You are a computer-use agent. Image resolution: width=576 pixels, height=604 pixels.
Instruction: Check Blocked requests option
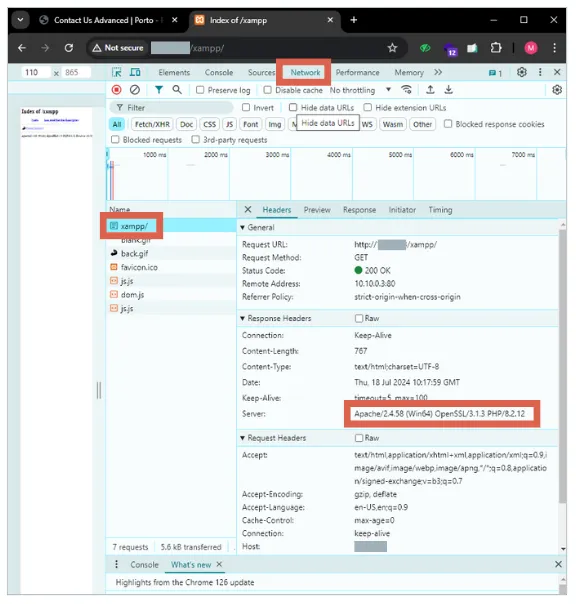click(x=115, y=139)
